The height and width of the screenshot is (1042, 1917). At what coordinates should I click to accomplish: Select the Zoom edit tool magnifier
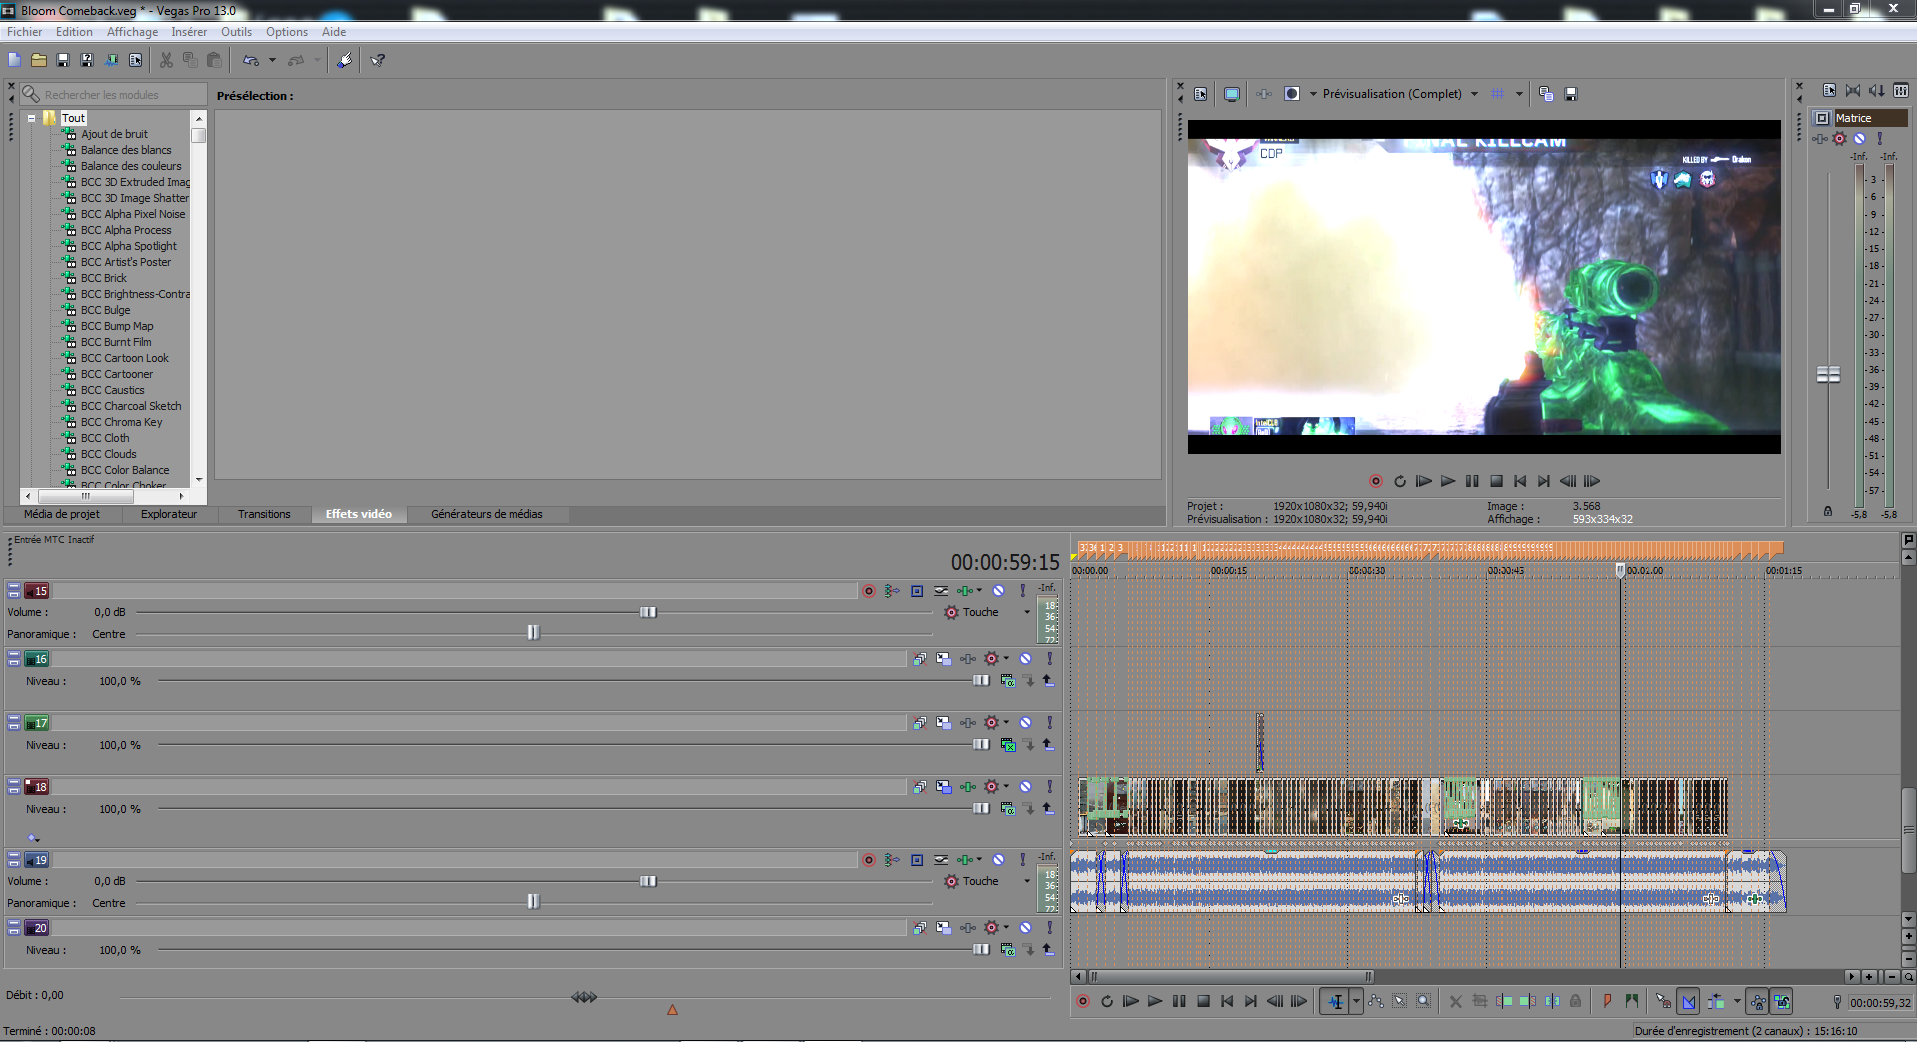click(x=1424, y=1001)
